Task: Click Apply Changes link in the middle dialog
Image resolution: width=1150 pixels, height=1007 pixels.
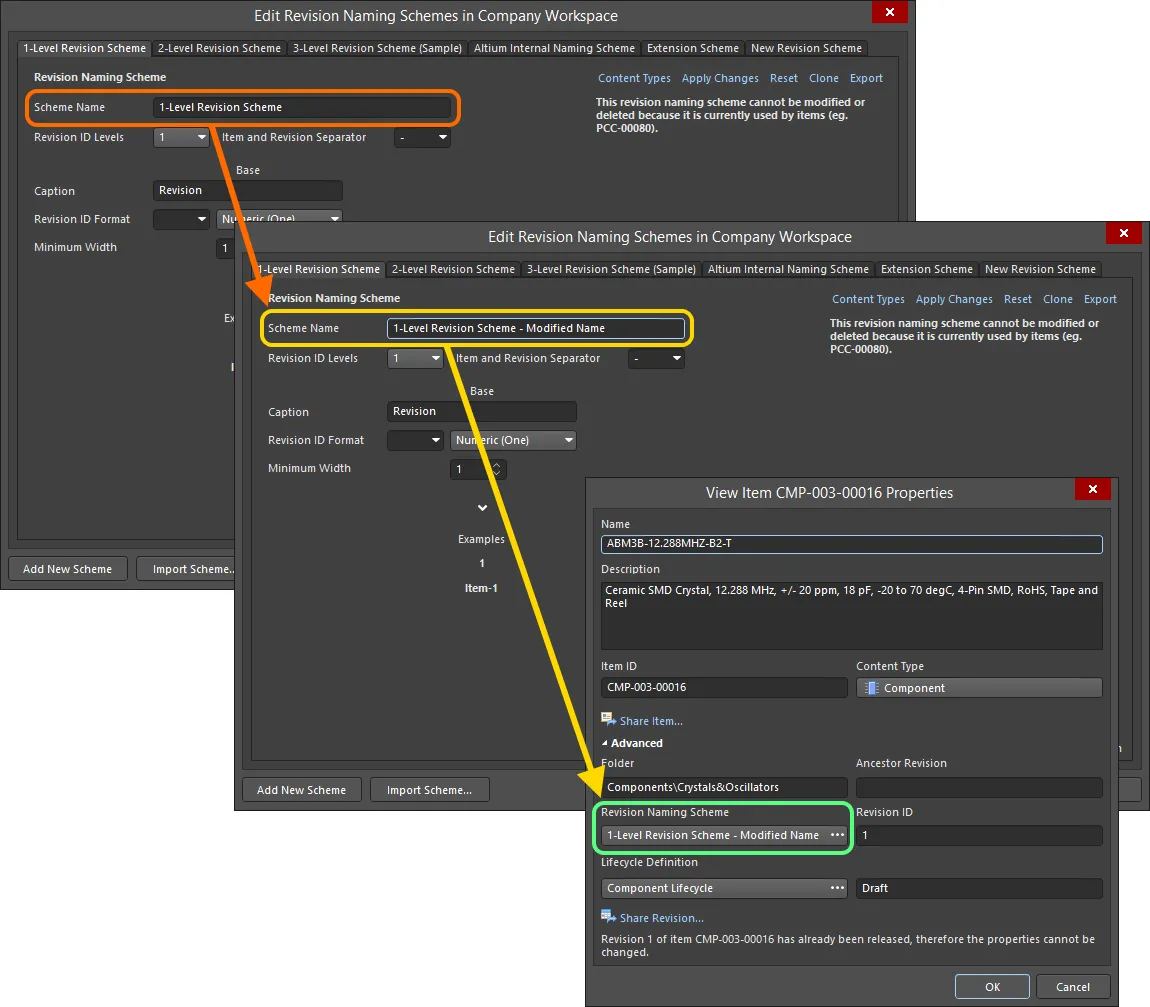Action: (953, 299)
